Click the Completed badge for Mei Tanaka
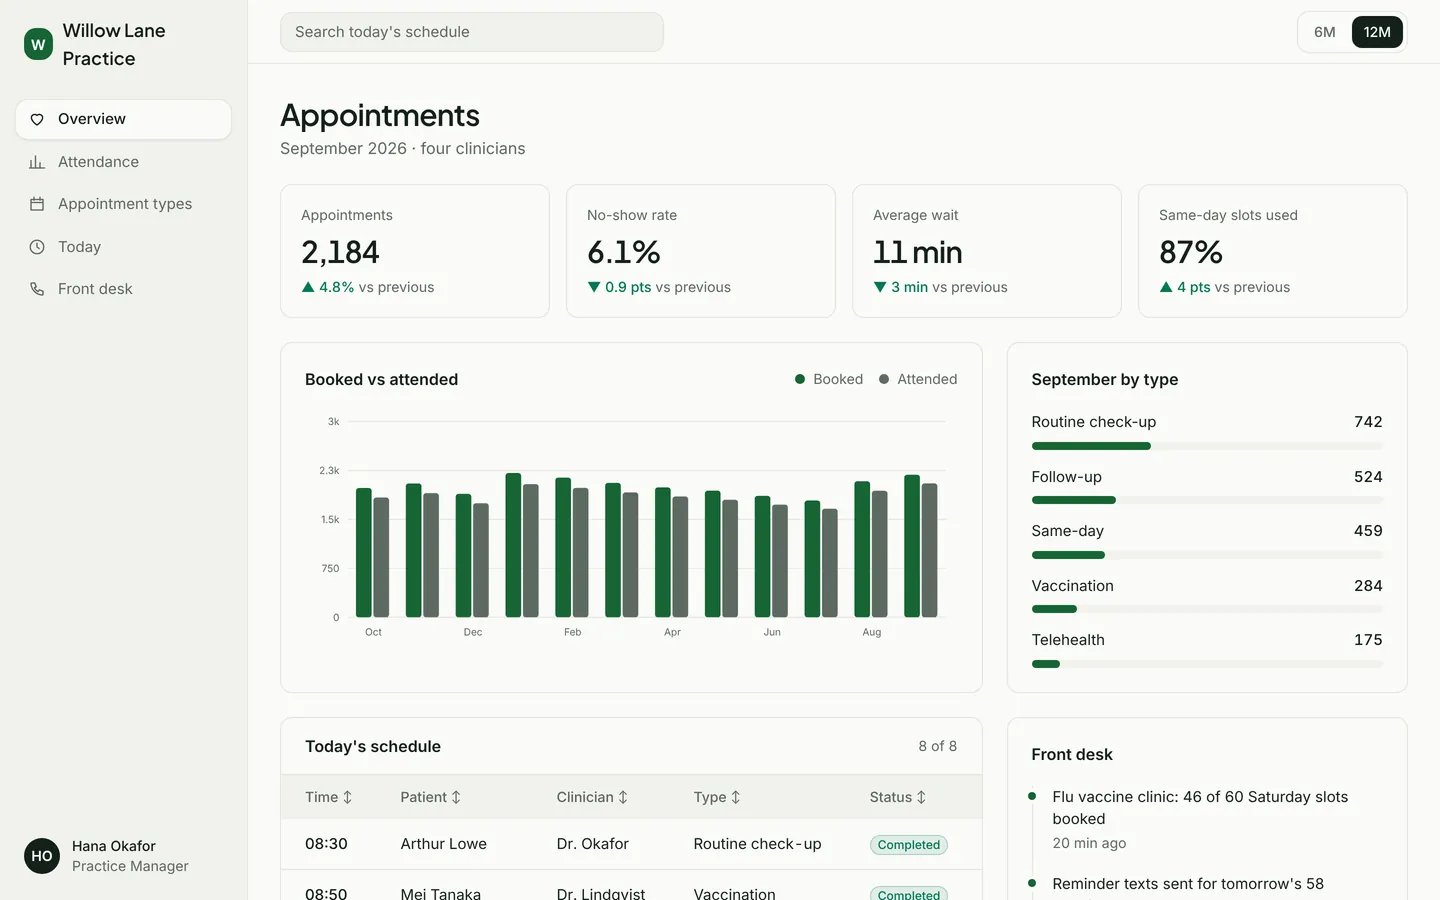The height and width of the screenshot is (900, 1440). point(908,894)
